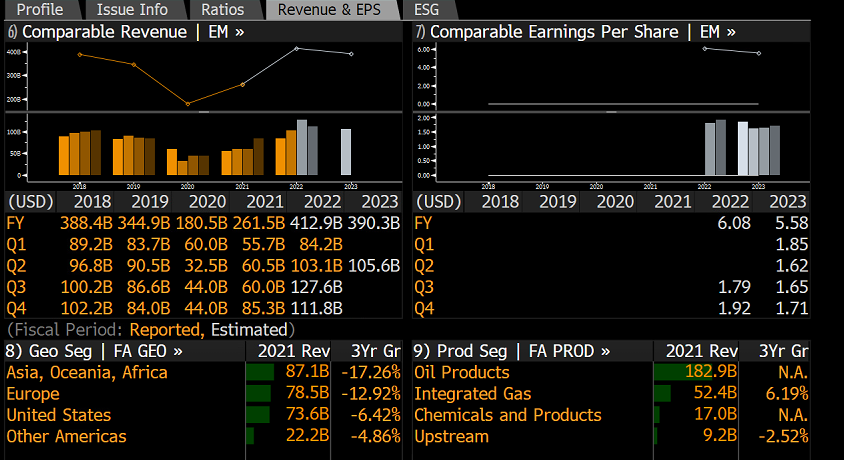Click Q4 2022 EPS 1.92
This screenshot has width=844, height=460.
click(734, 308)
